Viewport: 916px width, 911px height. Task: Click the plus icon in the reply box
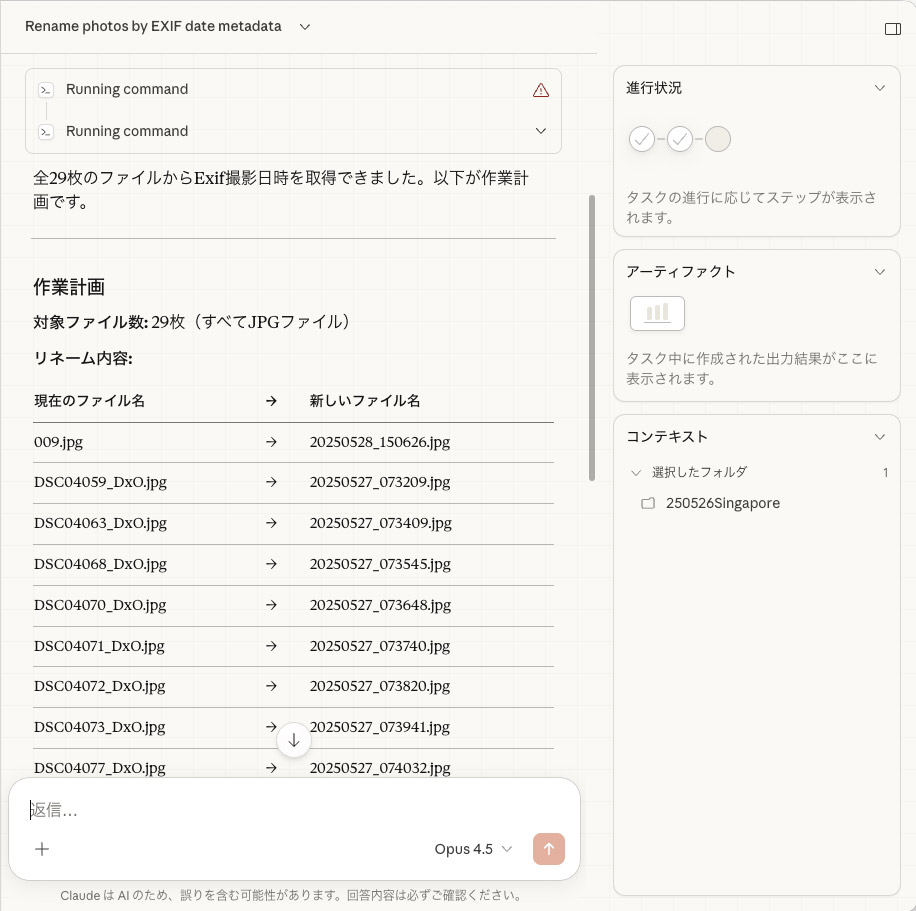tap(42, 849)
